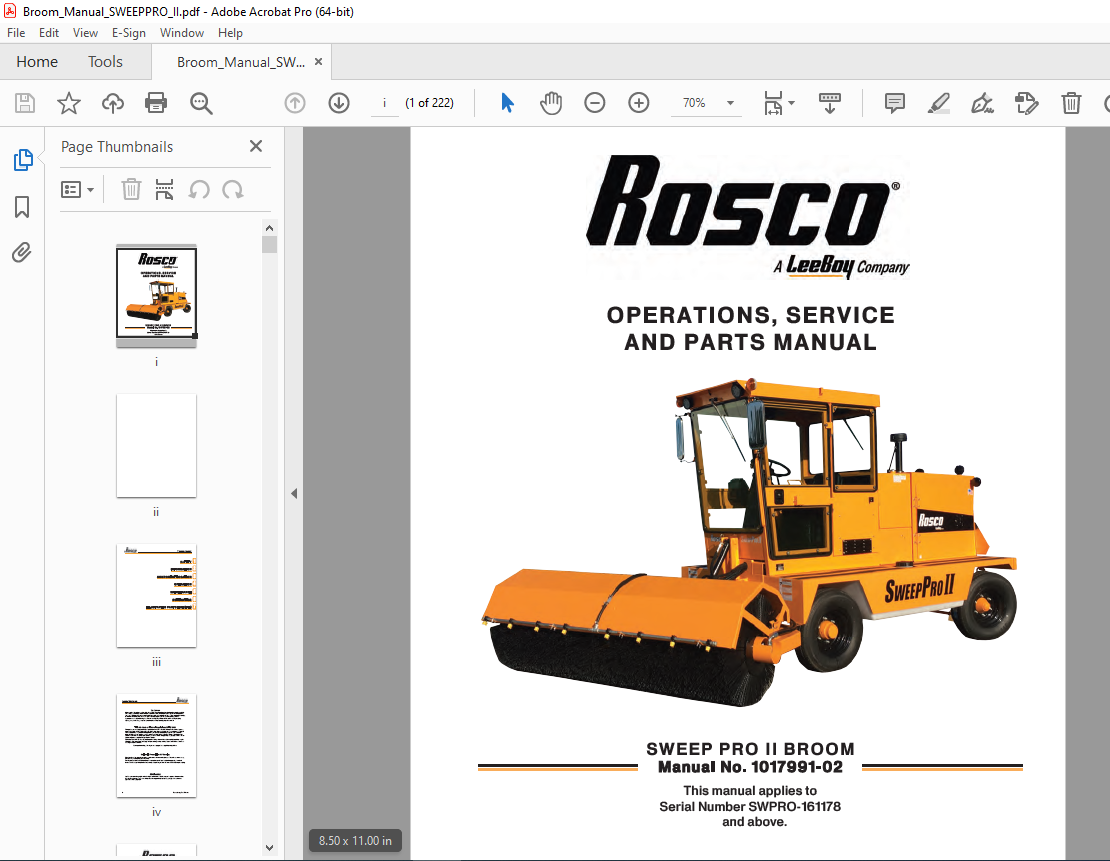Image resolution: width=1110 pixels, height=861 pixels.
Task: Click thumbnails scrollbar up arrow
Action: click(x=269, y=228)
